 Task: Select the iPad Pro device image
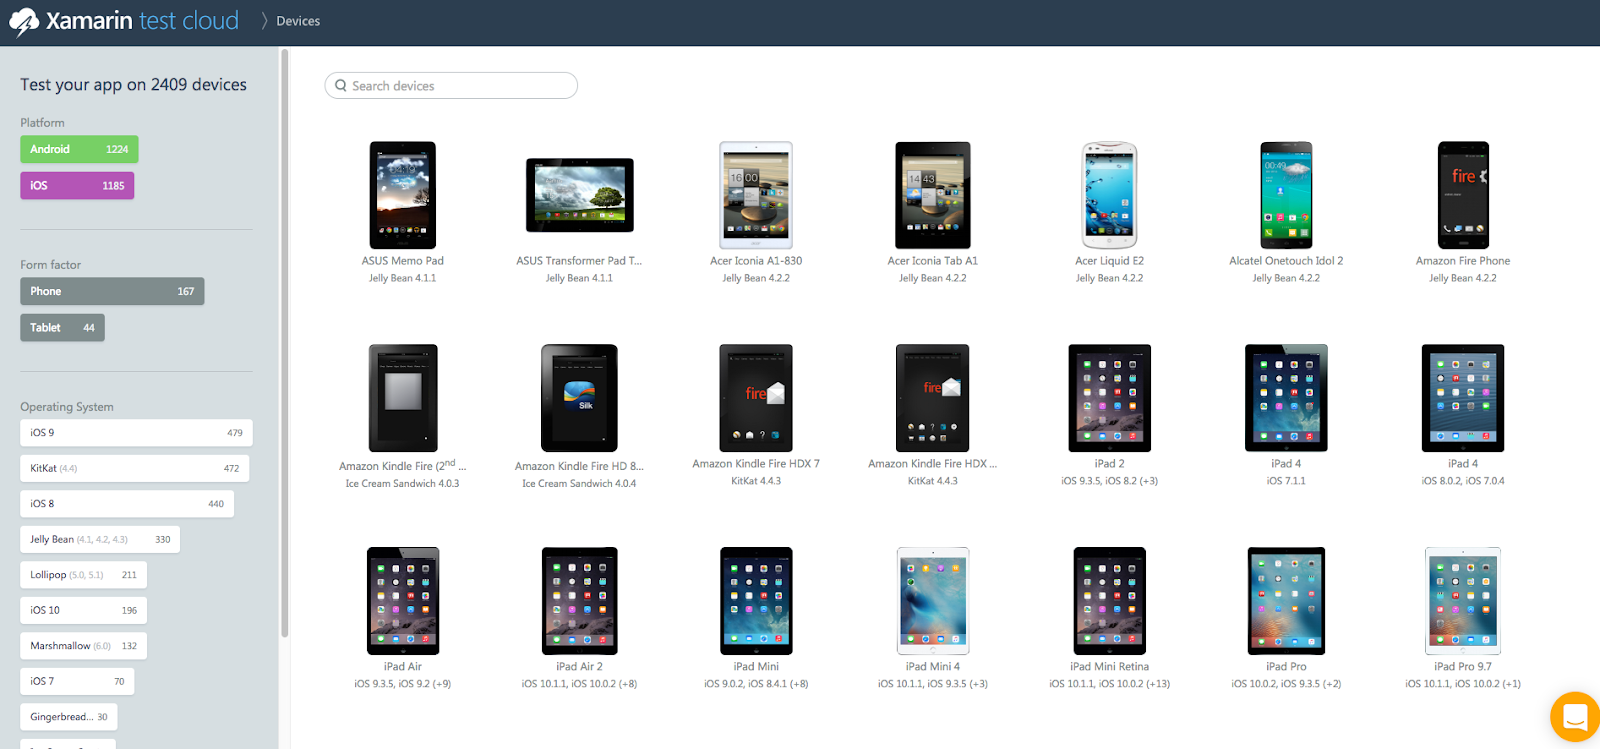(1286, 601)
